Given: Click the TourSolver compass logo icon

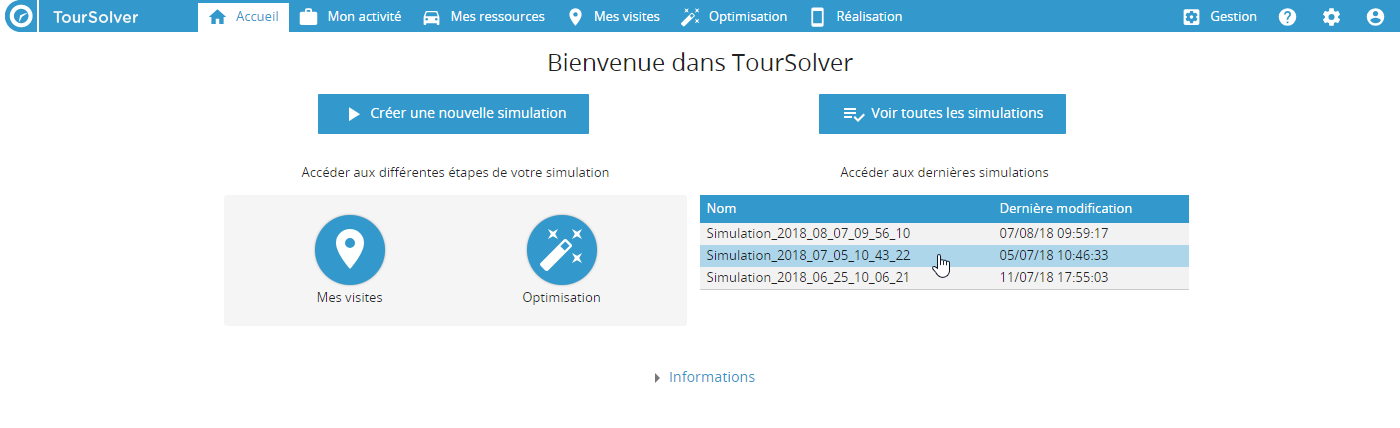Looking at the screenshot, I should [19, 16].
